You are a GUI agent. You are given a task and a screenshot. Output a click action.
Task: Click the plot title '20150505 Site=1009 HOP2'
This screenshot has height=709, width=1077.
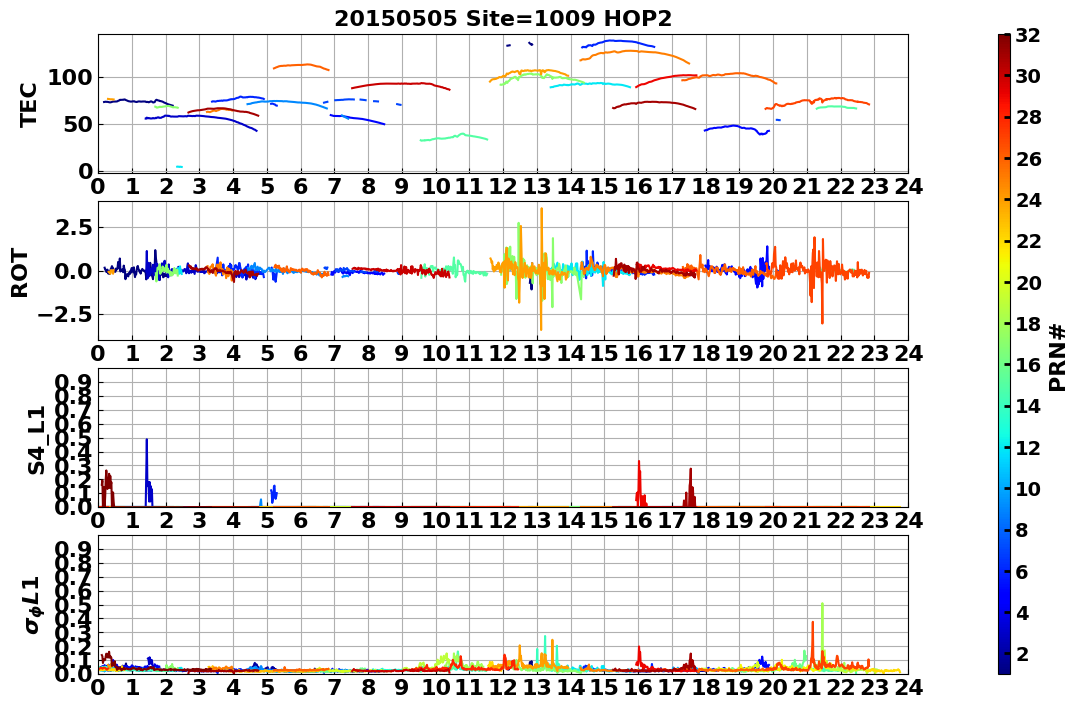pyautogui.click(x=503, y=19)
